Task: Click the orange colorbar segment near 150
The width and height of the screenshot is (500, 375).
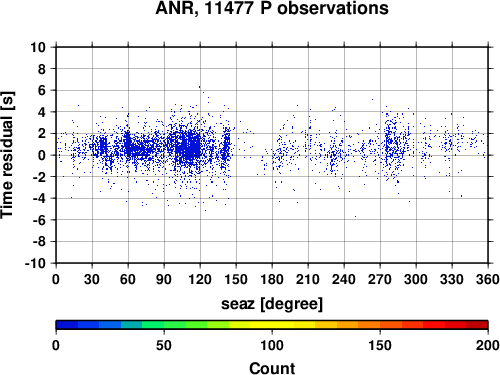Action: [380, 325]
